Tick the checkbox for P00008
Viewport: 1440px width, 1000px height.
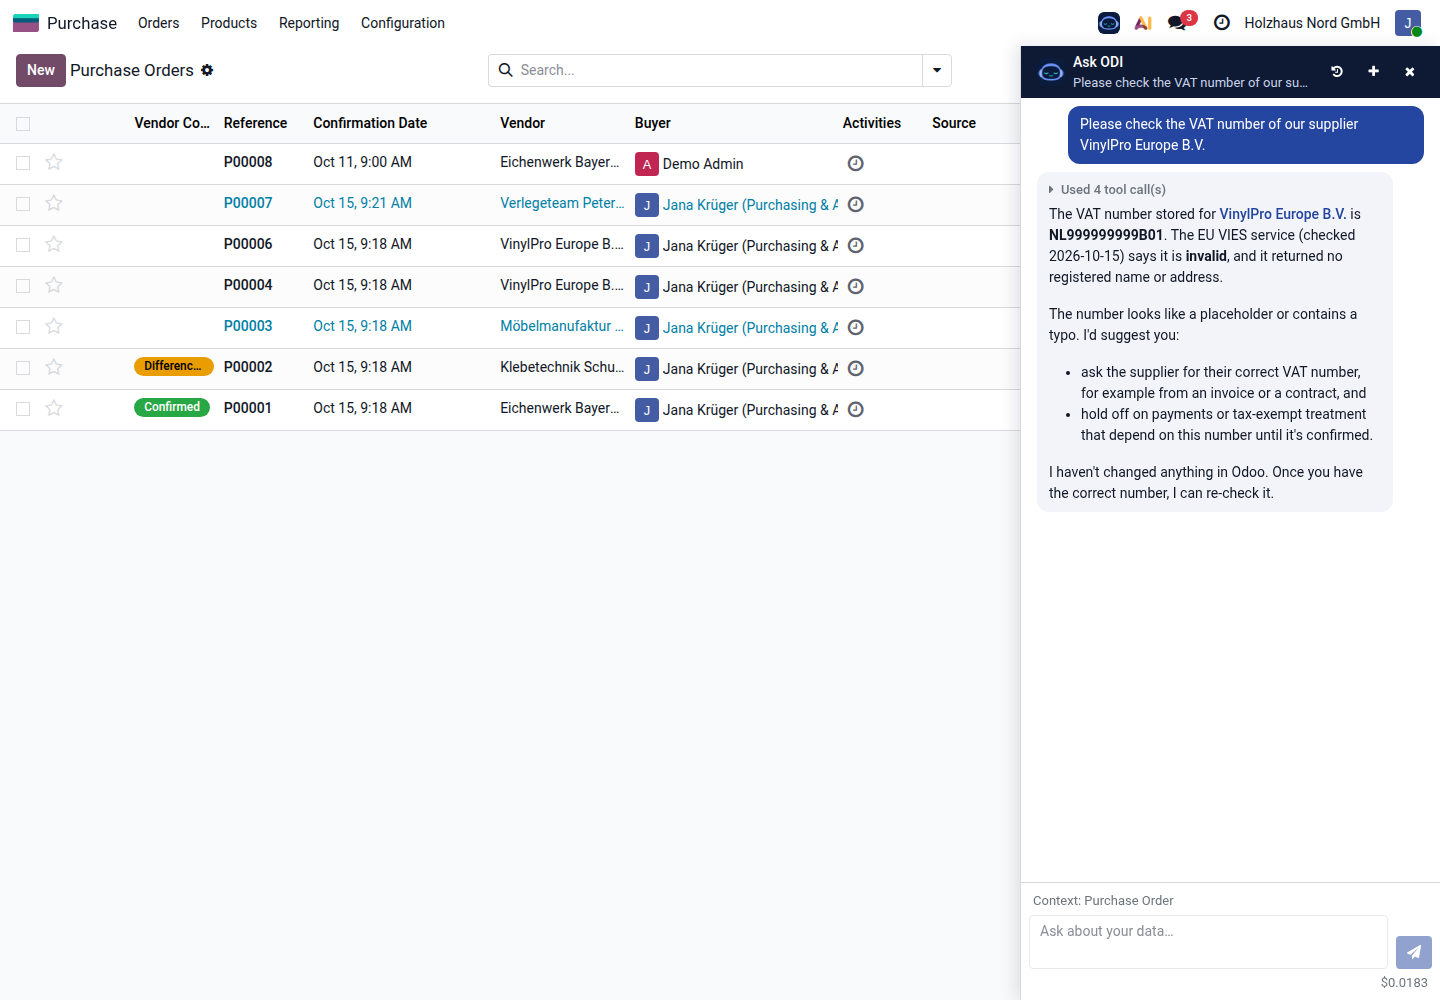pos(23,163)
